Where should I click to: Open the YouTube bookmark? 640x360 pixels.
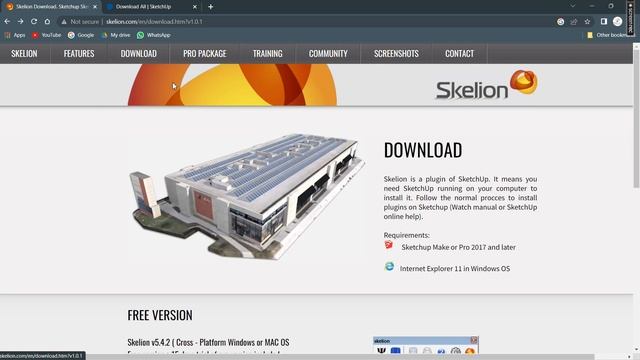[x=47, y=35]
